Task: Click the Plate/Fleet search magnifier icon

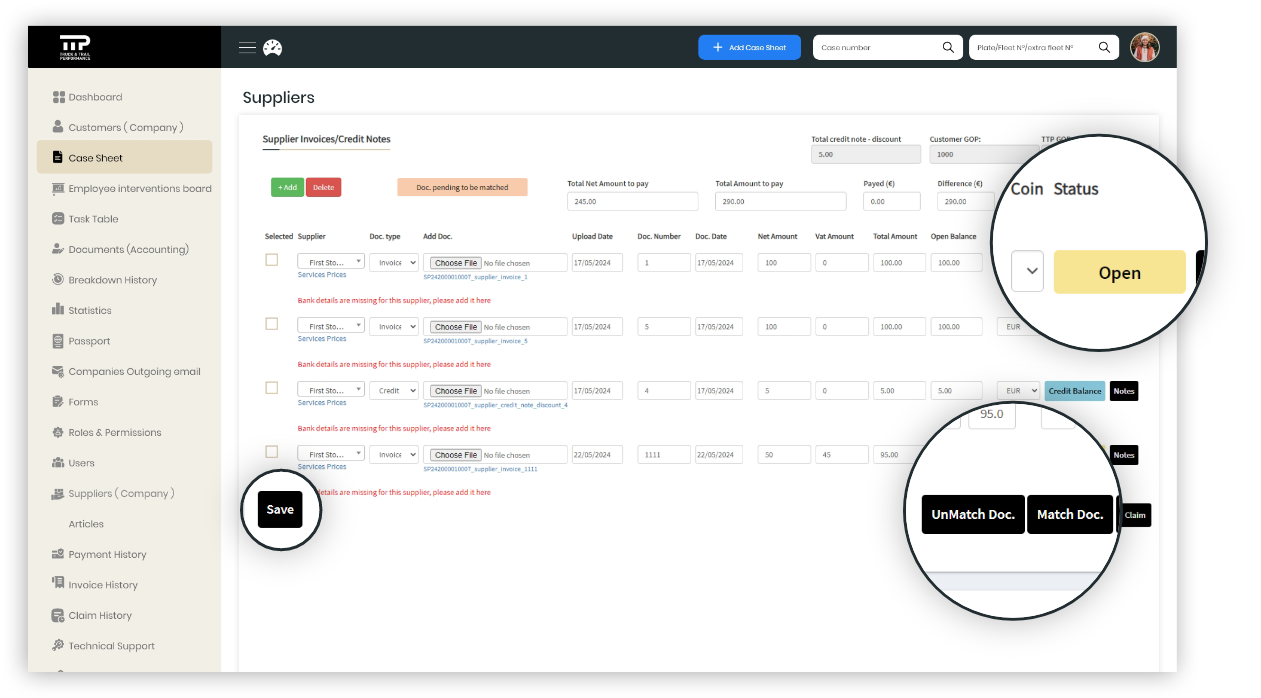Action: pyautogui.click(x=1104, y=47)
